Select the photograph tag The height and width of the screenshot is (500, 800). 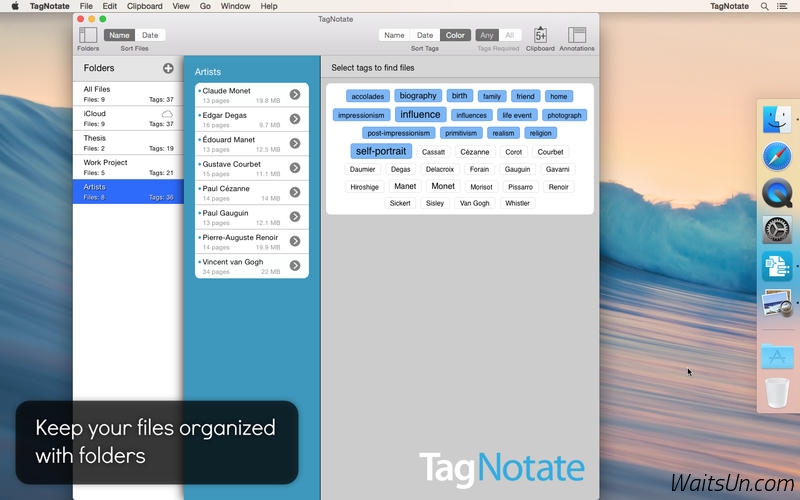564,115
